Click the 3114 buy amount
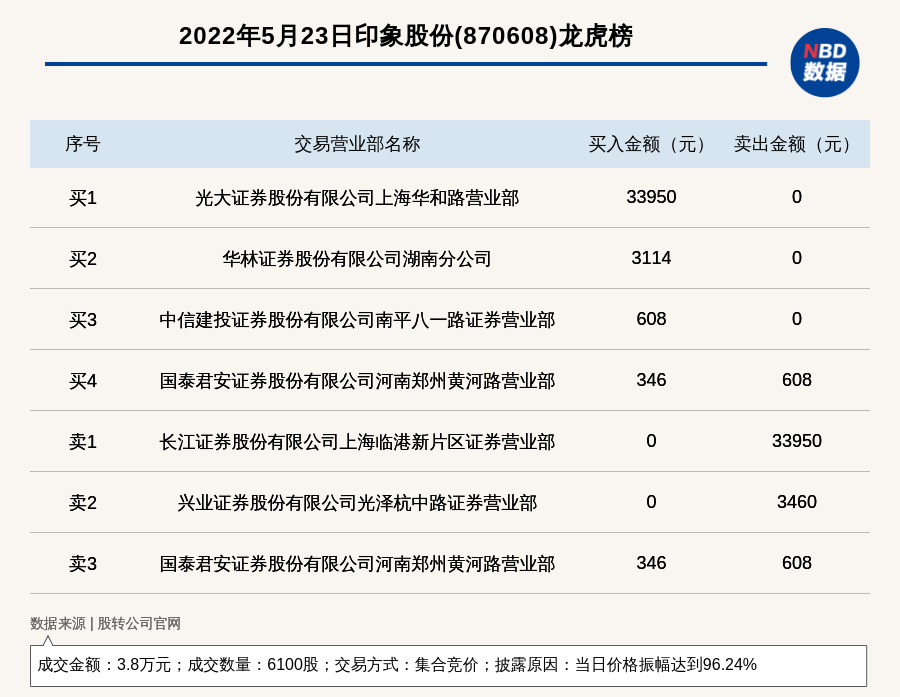 click(x=651, y=258)
